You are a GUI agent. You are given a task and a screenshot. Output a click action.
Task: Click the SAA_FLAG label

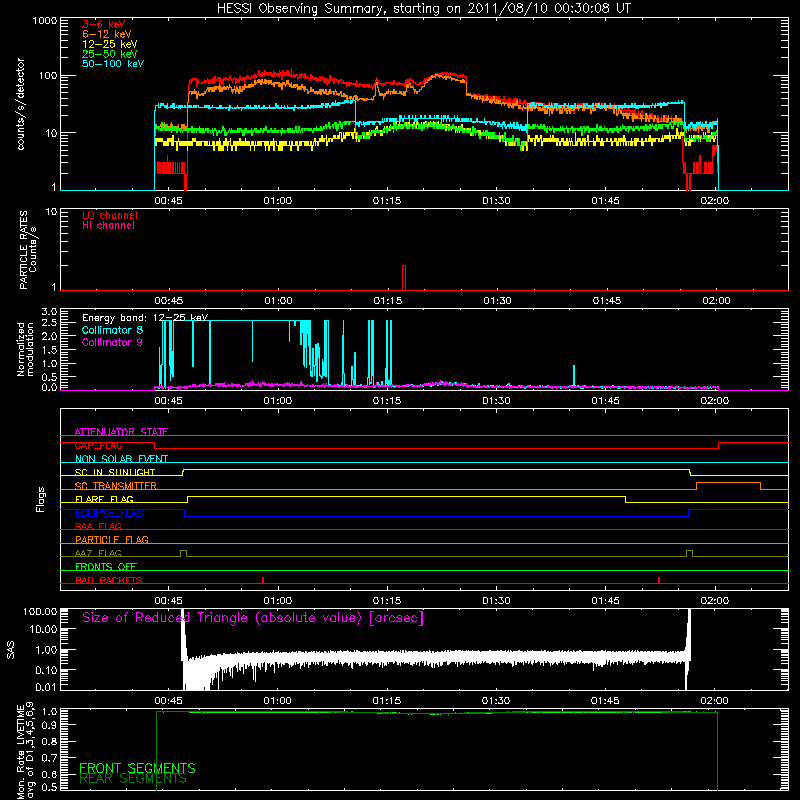(98, 526)
